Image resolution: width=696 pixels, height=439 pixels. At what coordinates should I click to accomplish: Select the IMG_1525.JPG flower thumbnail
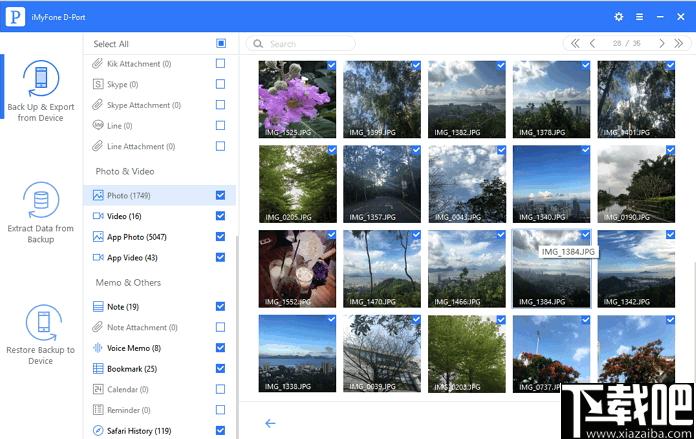pyautogui.click(x=297, y=99)
